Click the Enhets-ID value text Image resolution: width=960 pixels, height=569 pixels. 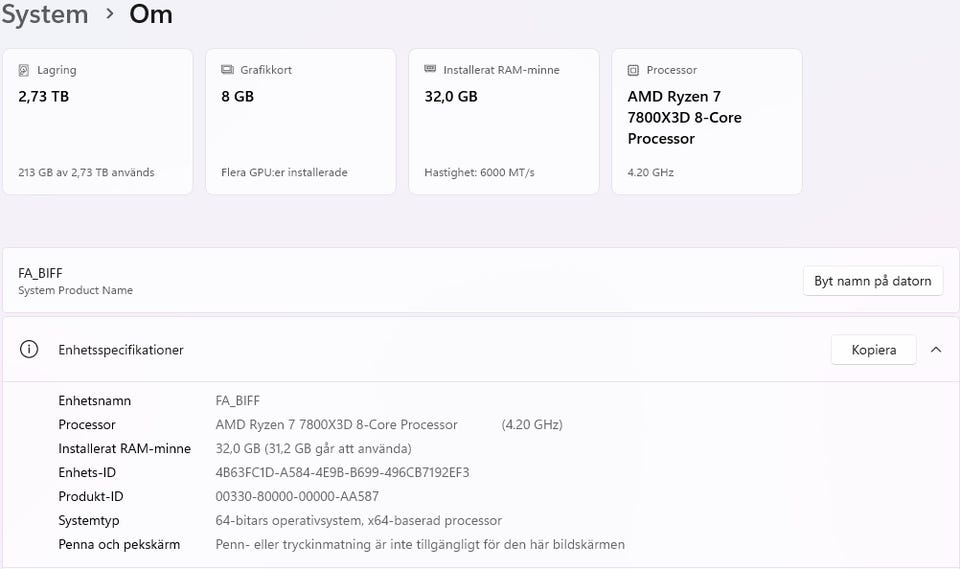(342, 473)
